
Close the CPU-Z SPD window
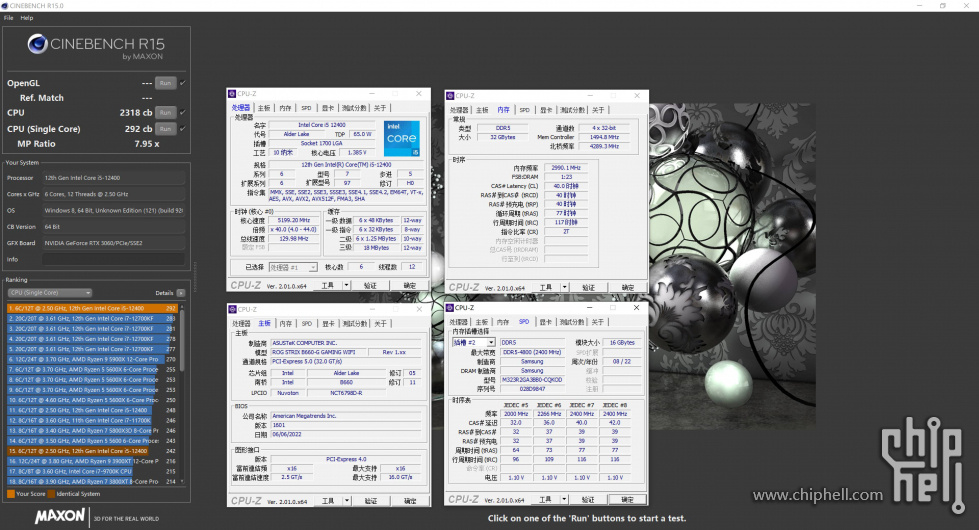click(636, 308)
